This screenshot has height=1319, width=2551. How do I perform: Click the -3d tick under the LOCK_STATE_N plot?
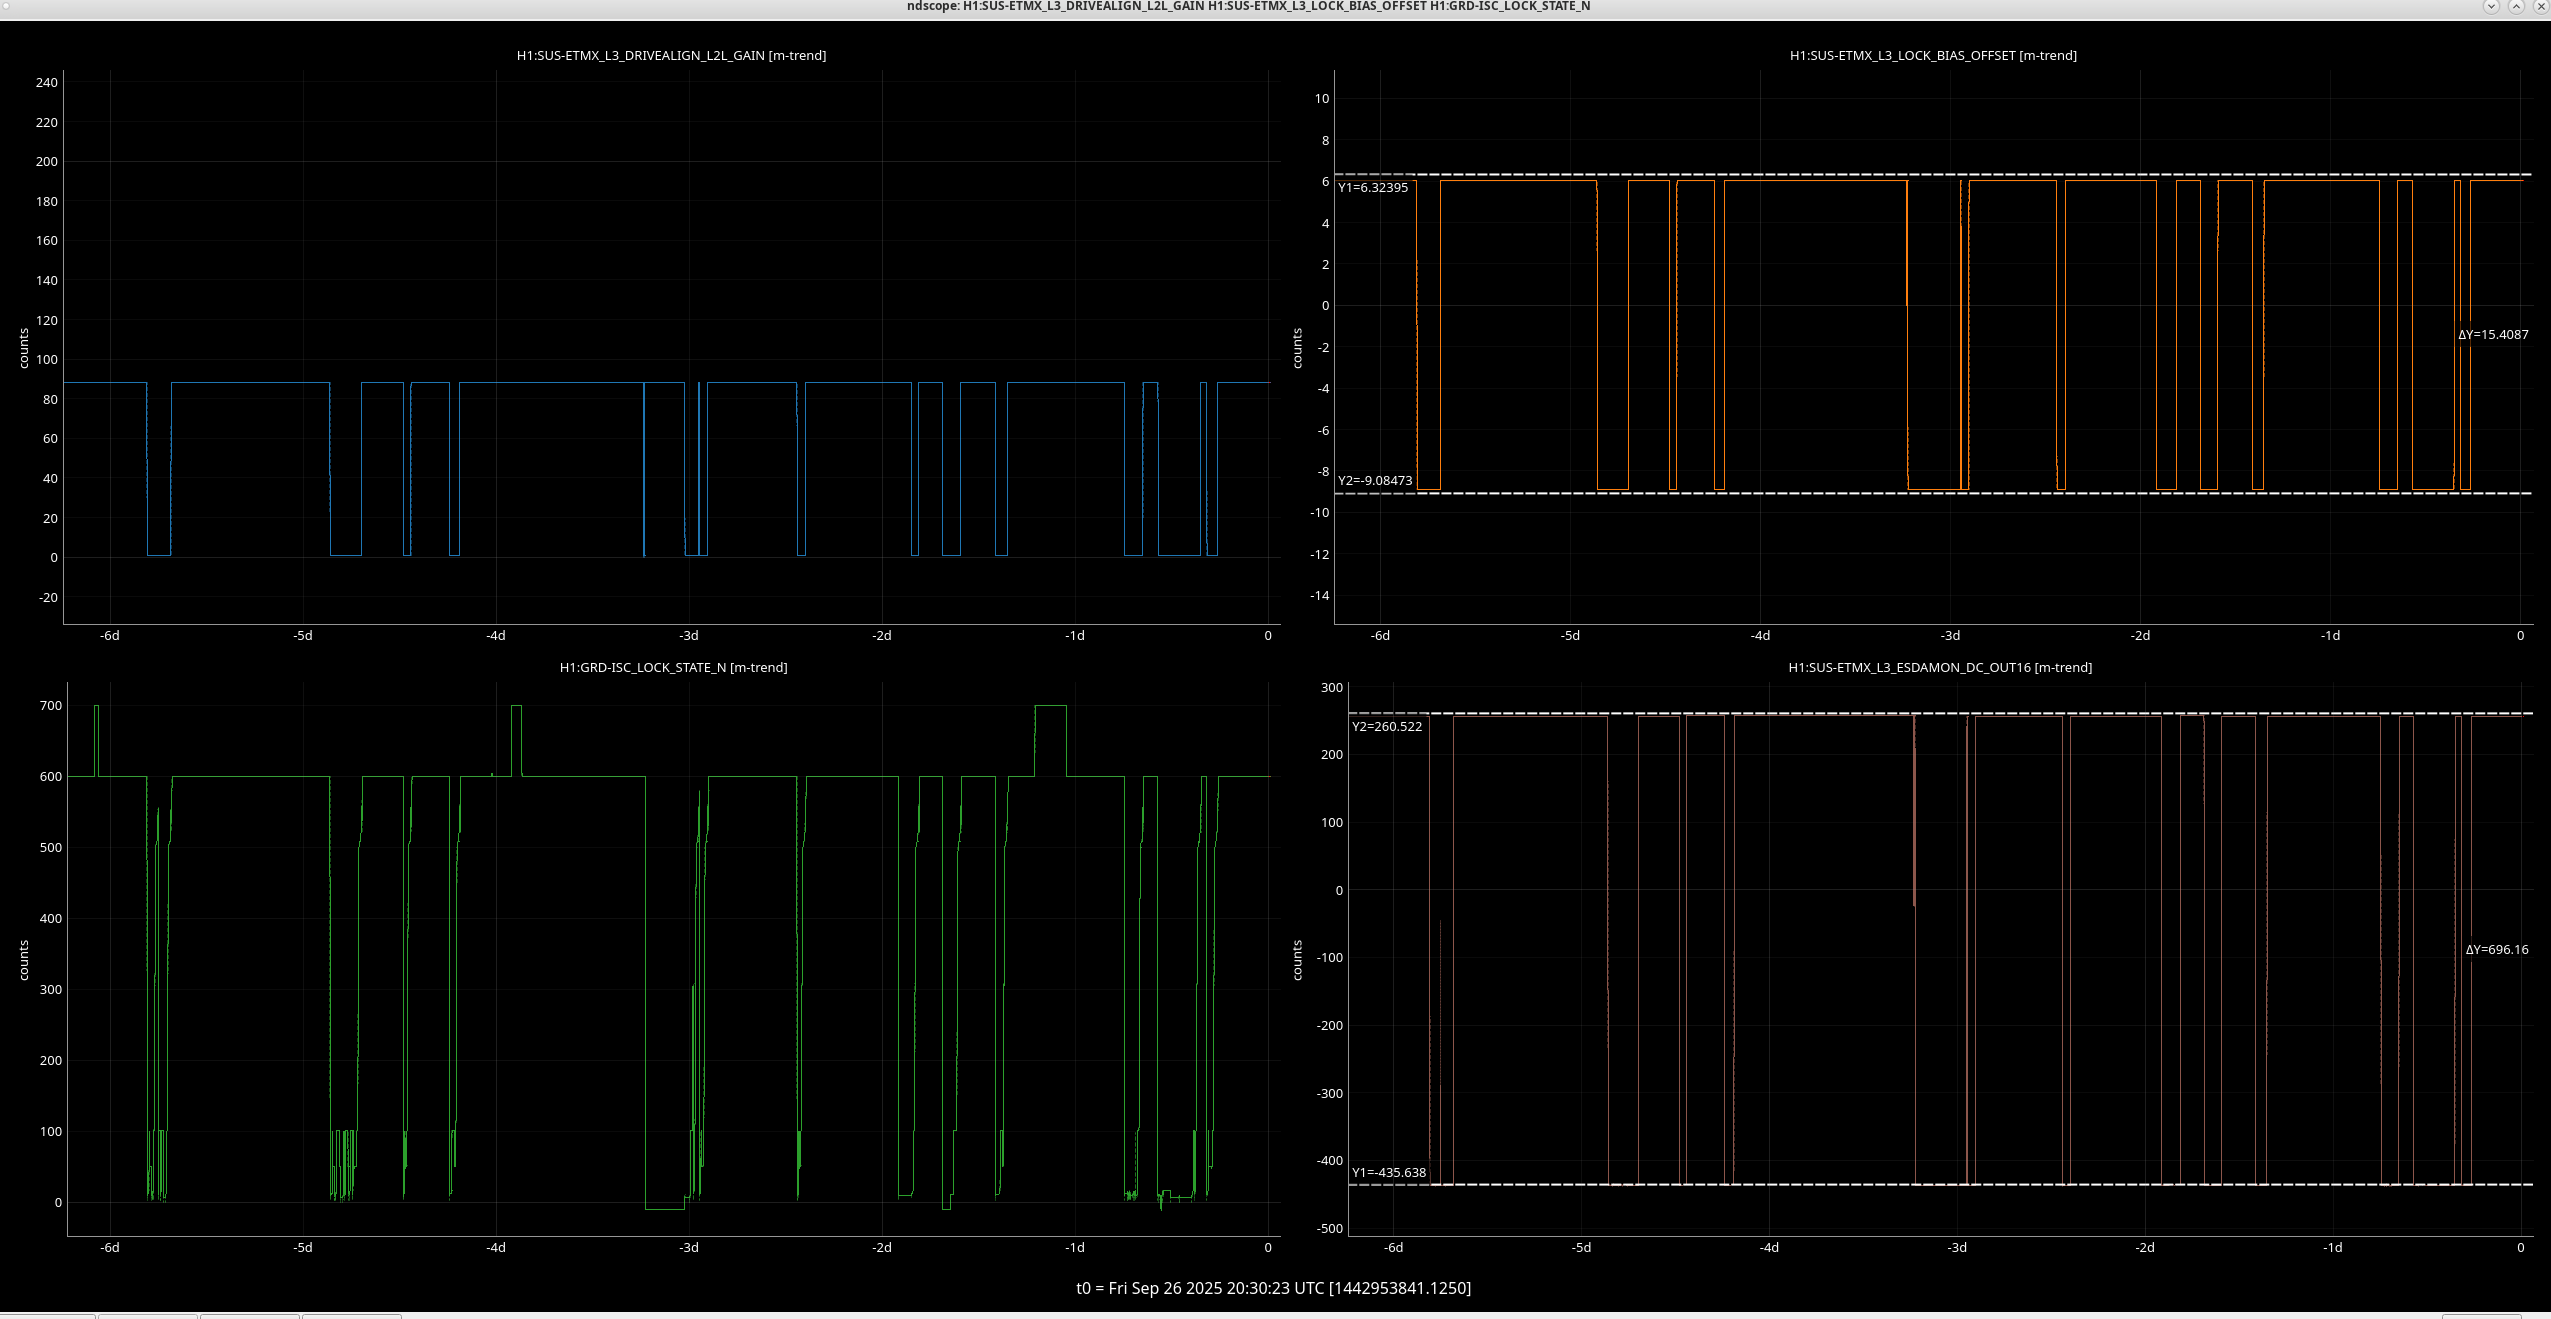688,1248
